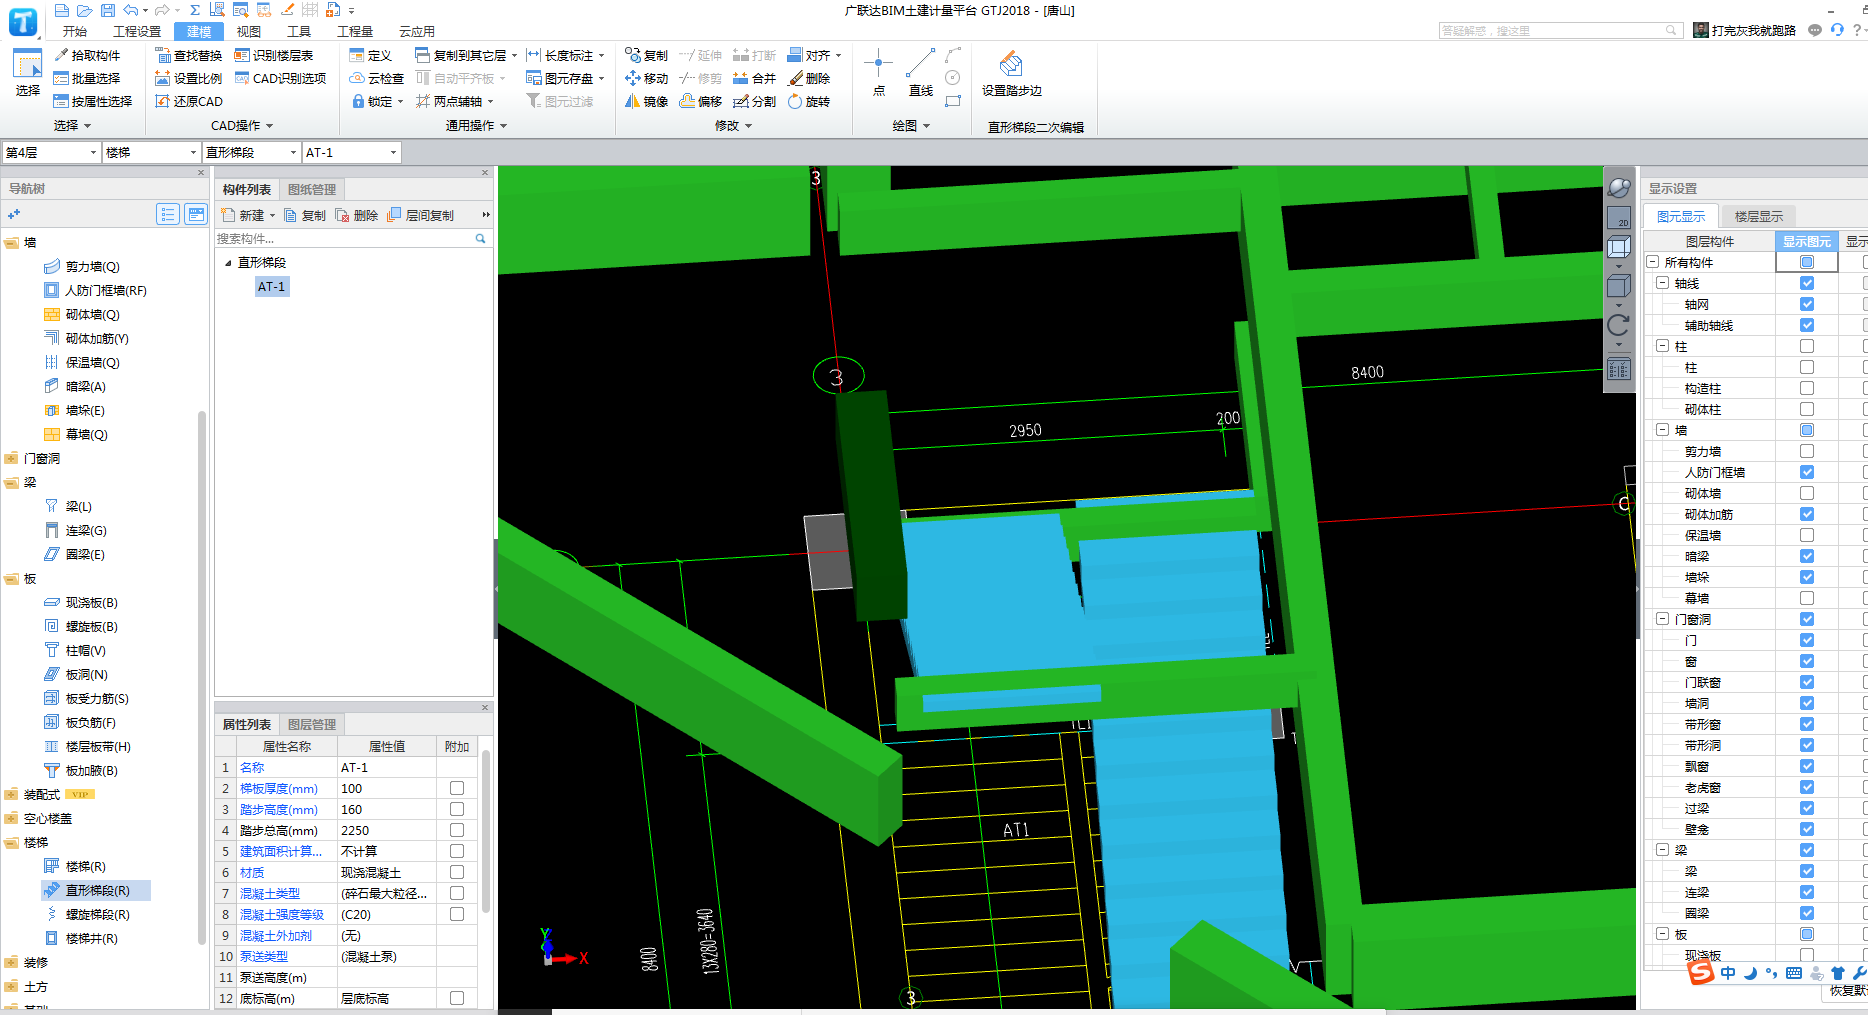Open 识别楼层表 recognize floor table
The width and height of the screenshot is (1868, 1015).
tap(273, 55)
